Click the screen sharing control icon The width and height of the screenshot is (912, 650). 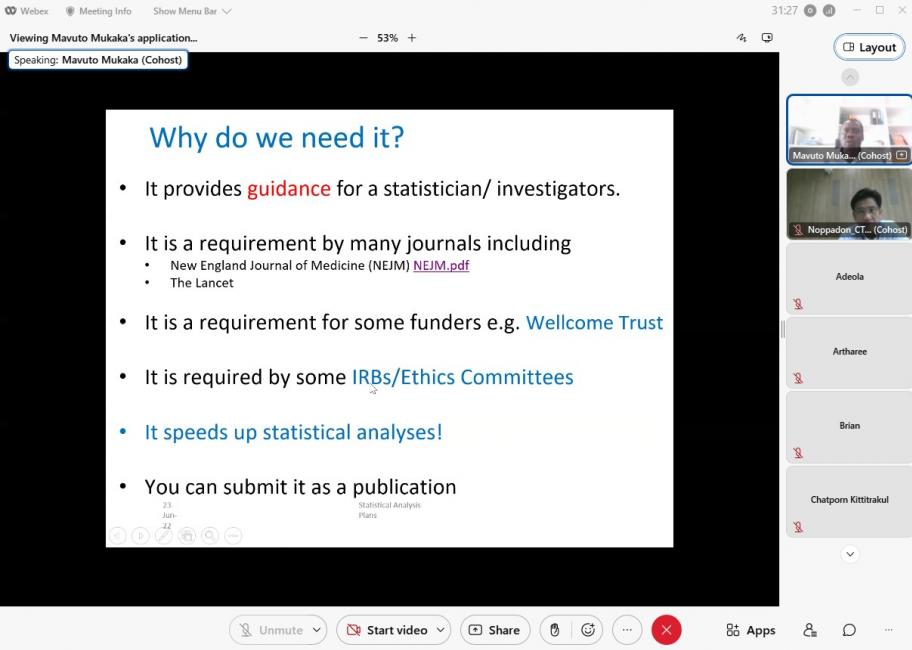point(767,38)
